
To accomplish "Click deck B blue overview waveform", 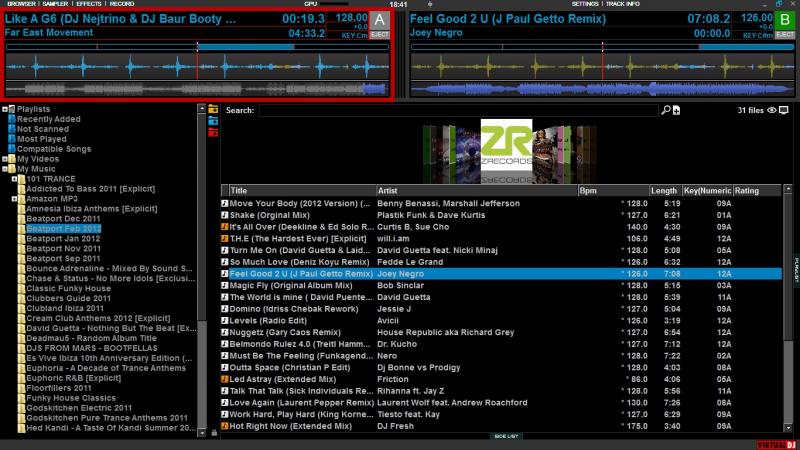I will point(603,89).
